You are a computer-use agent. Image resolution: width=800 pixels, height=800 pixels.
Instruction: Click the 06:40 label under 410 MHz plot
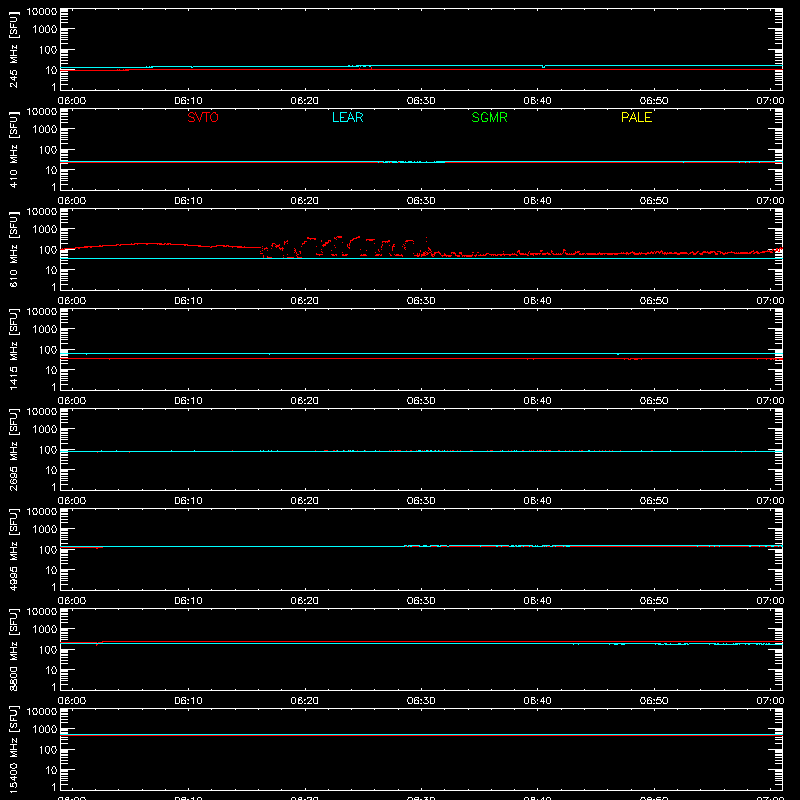(537, 201)
